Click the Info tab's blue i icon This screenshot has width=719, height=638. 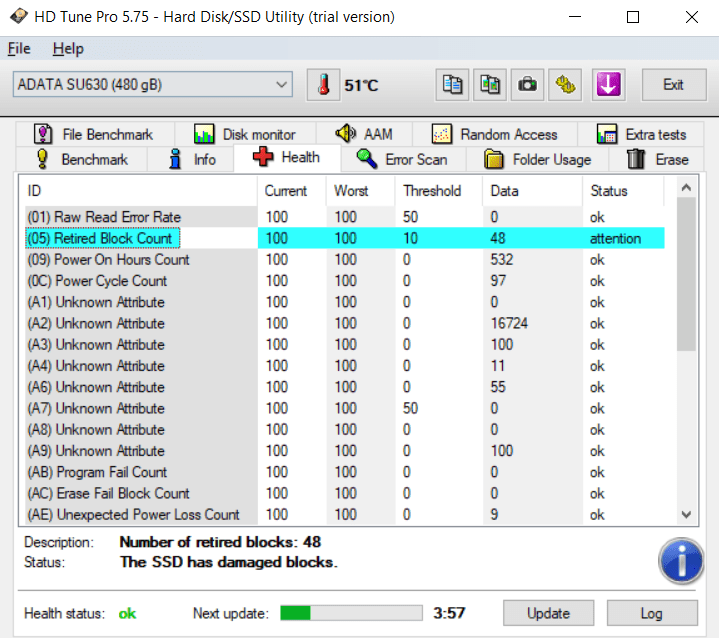(175, 159)
